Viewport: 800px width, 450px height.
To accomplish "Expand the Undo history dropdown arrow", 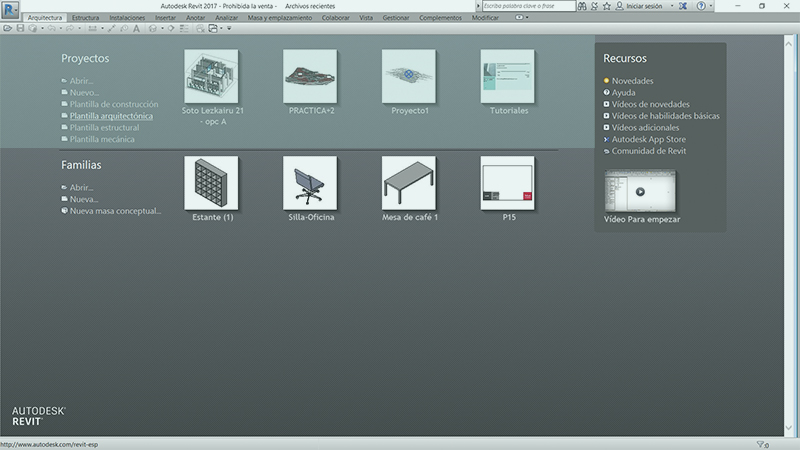I will pyautogui.click(x=61, y=29).
